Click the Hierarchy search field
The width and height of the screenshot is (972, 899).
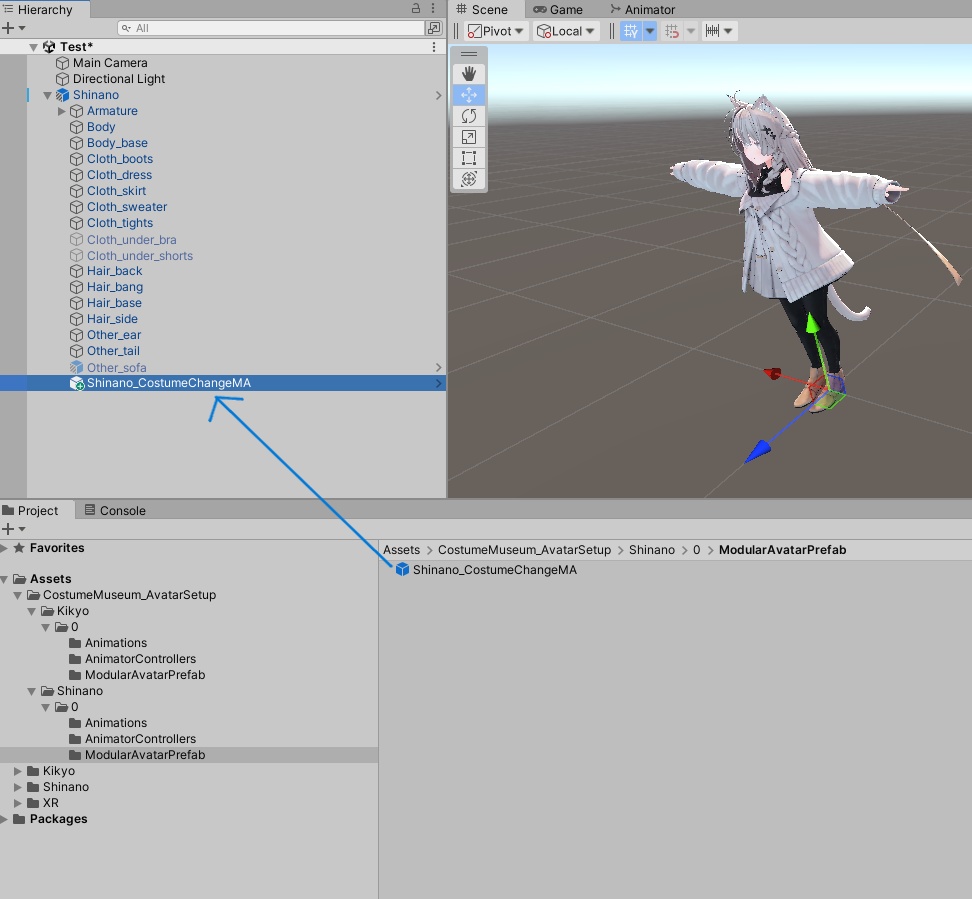click(270, 28)
